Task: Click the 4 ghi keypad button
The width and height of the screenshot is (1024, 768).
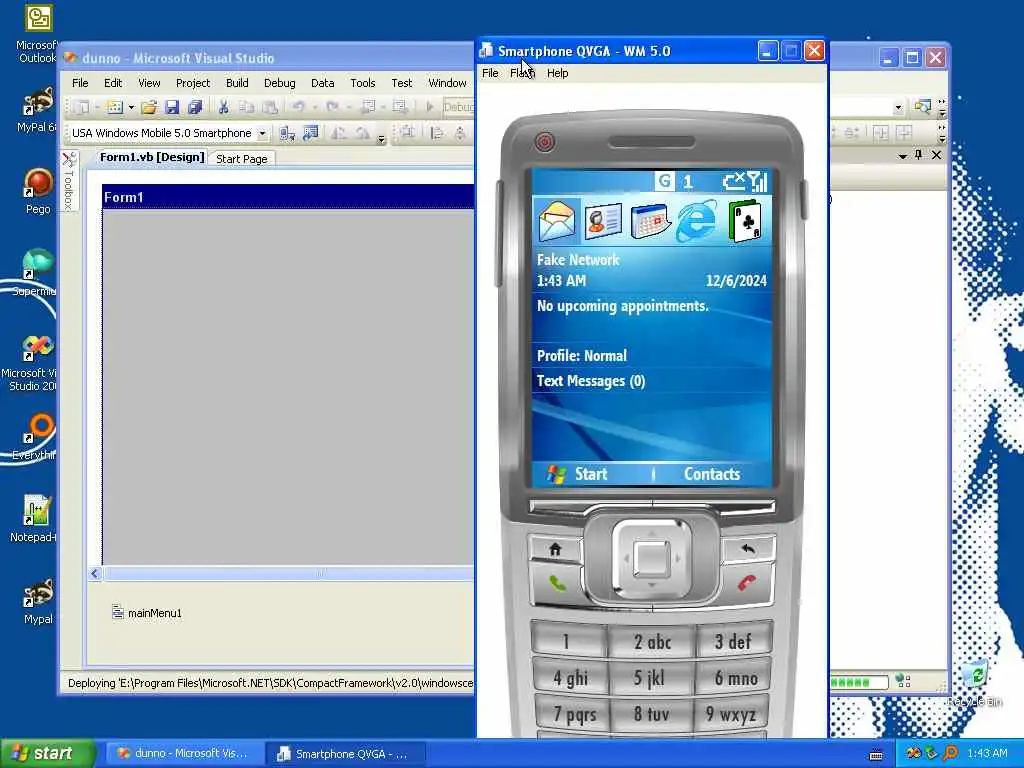Action: pyautogui.click(x=569, y=679)
